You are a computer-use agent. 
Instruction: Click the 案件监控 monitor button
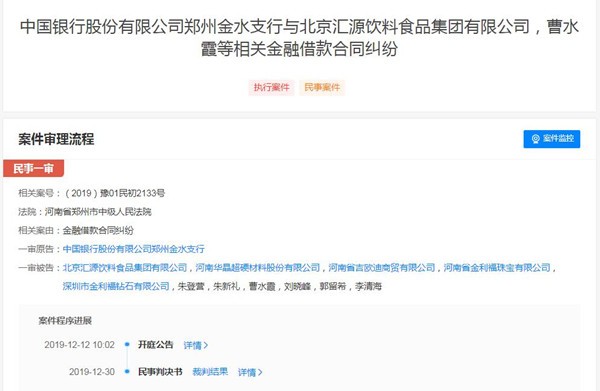[551, 138]
